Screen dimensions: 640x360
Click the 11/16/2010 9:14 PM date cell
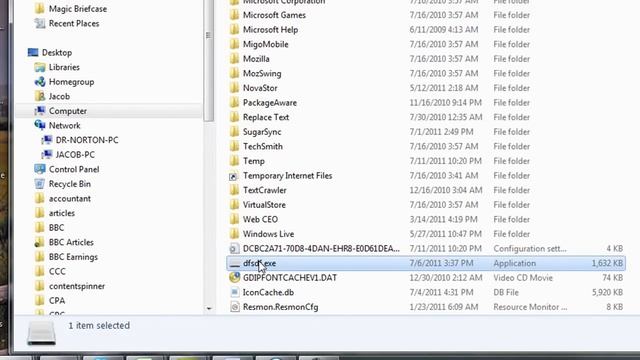pos(445,103)
